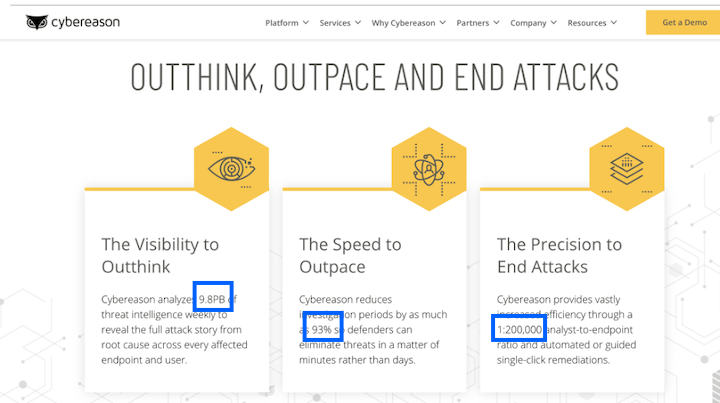Click the Outthink, Outpace and End Attacks heading
Screen dimensions: 720x403
(x=375, y=77)
